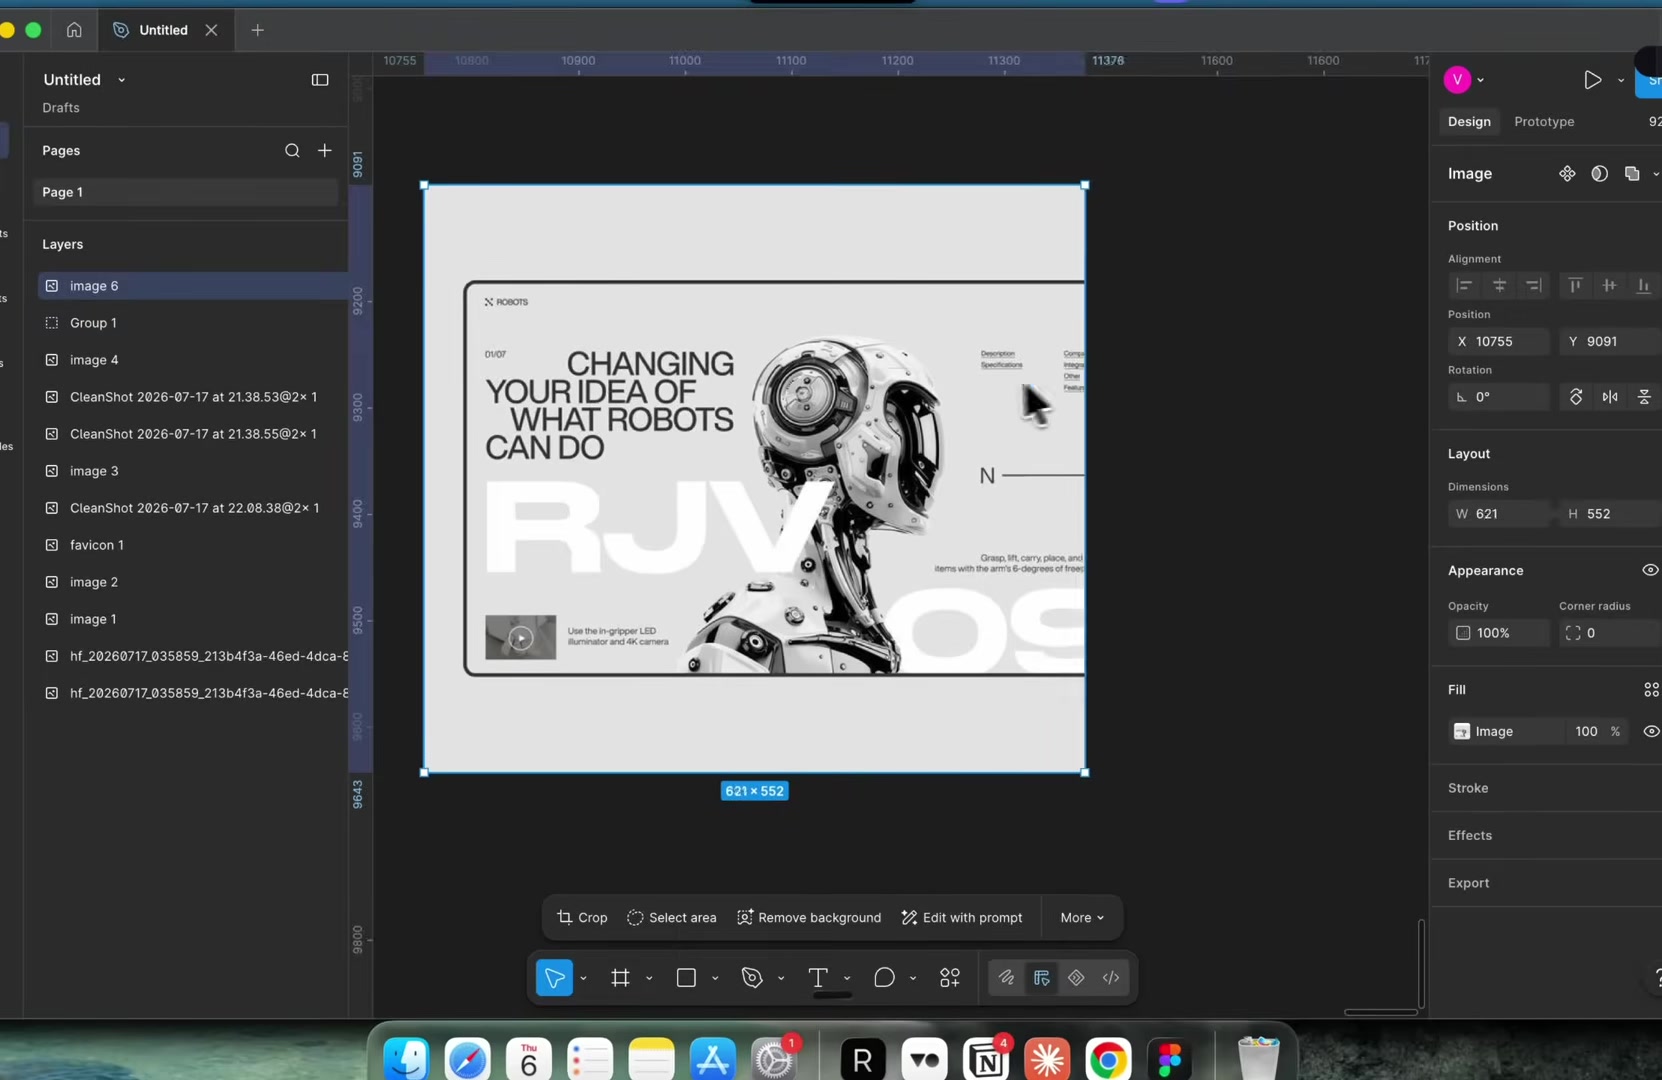Open shape tools dropdown chevron
1662x1080 pixels.
tap(715, 979)
